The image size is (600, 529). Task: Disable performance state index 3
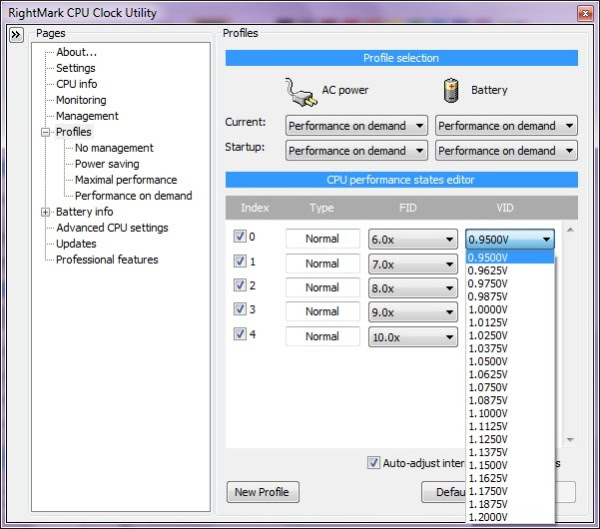click(x=240, y=309)
